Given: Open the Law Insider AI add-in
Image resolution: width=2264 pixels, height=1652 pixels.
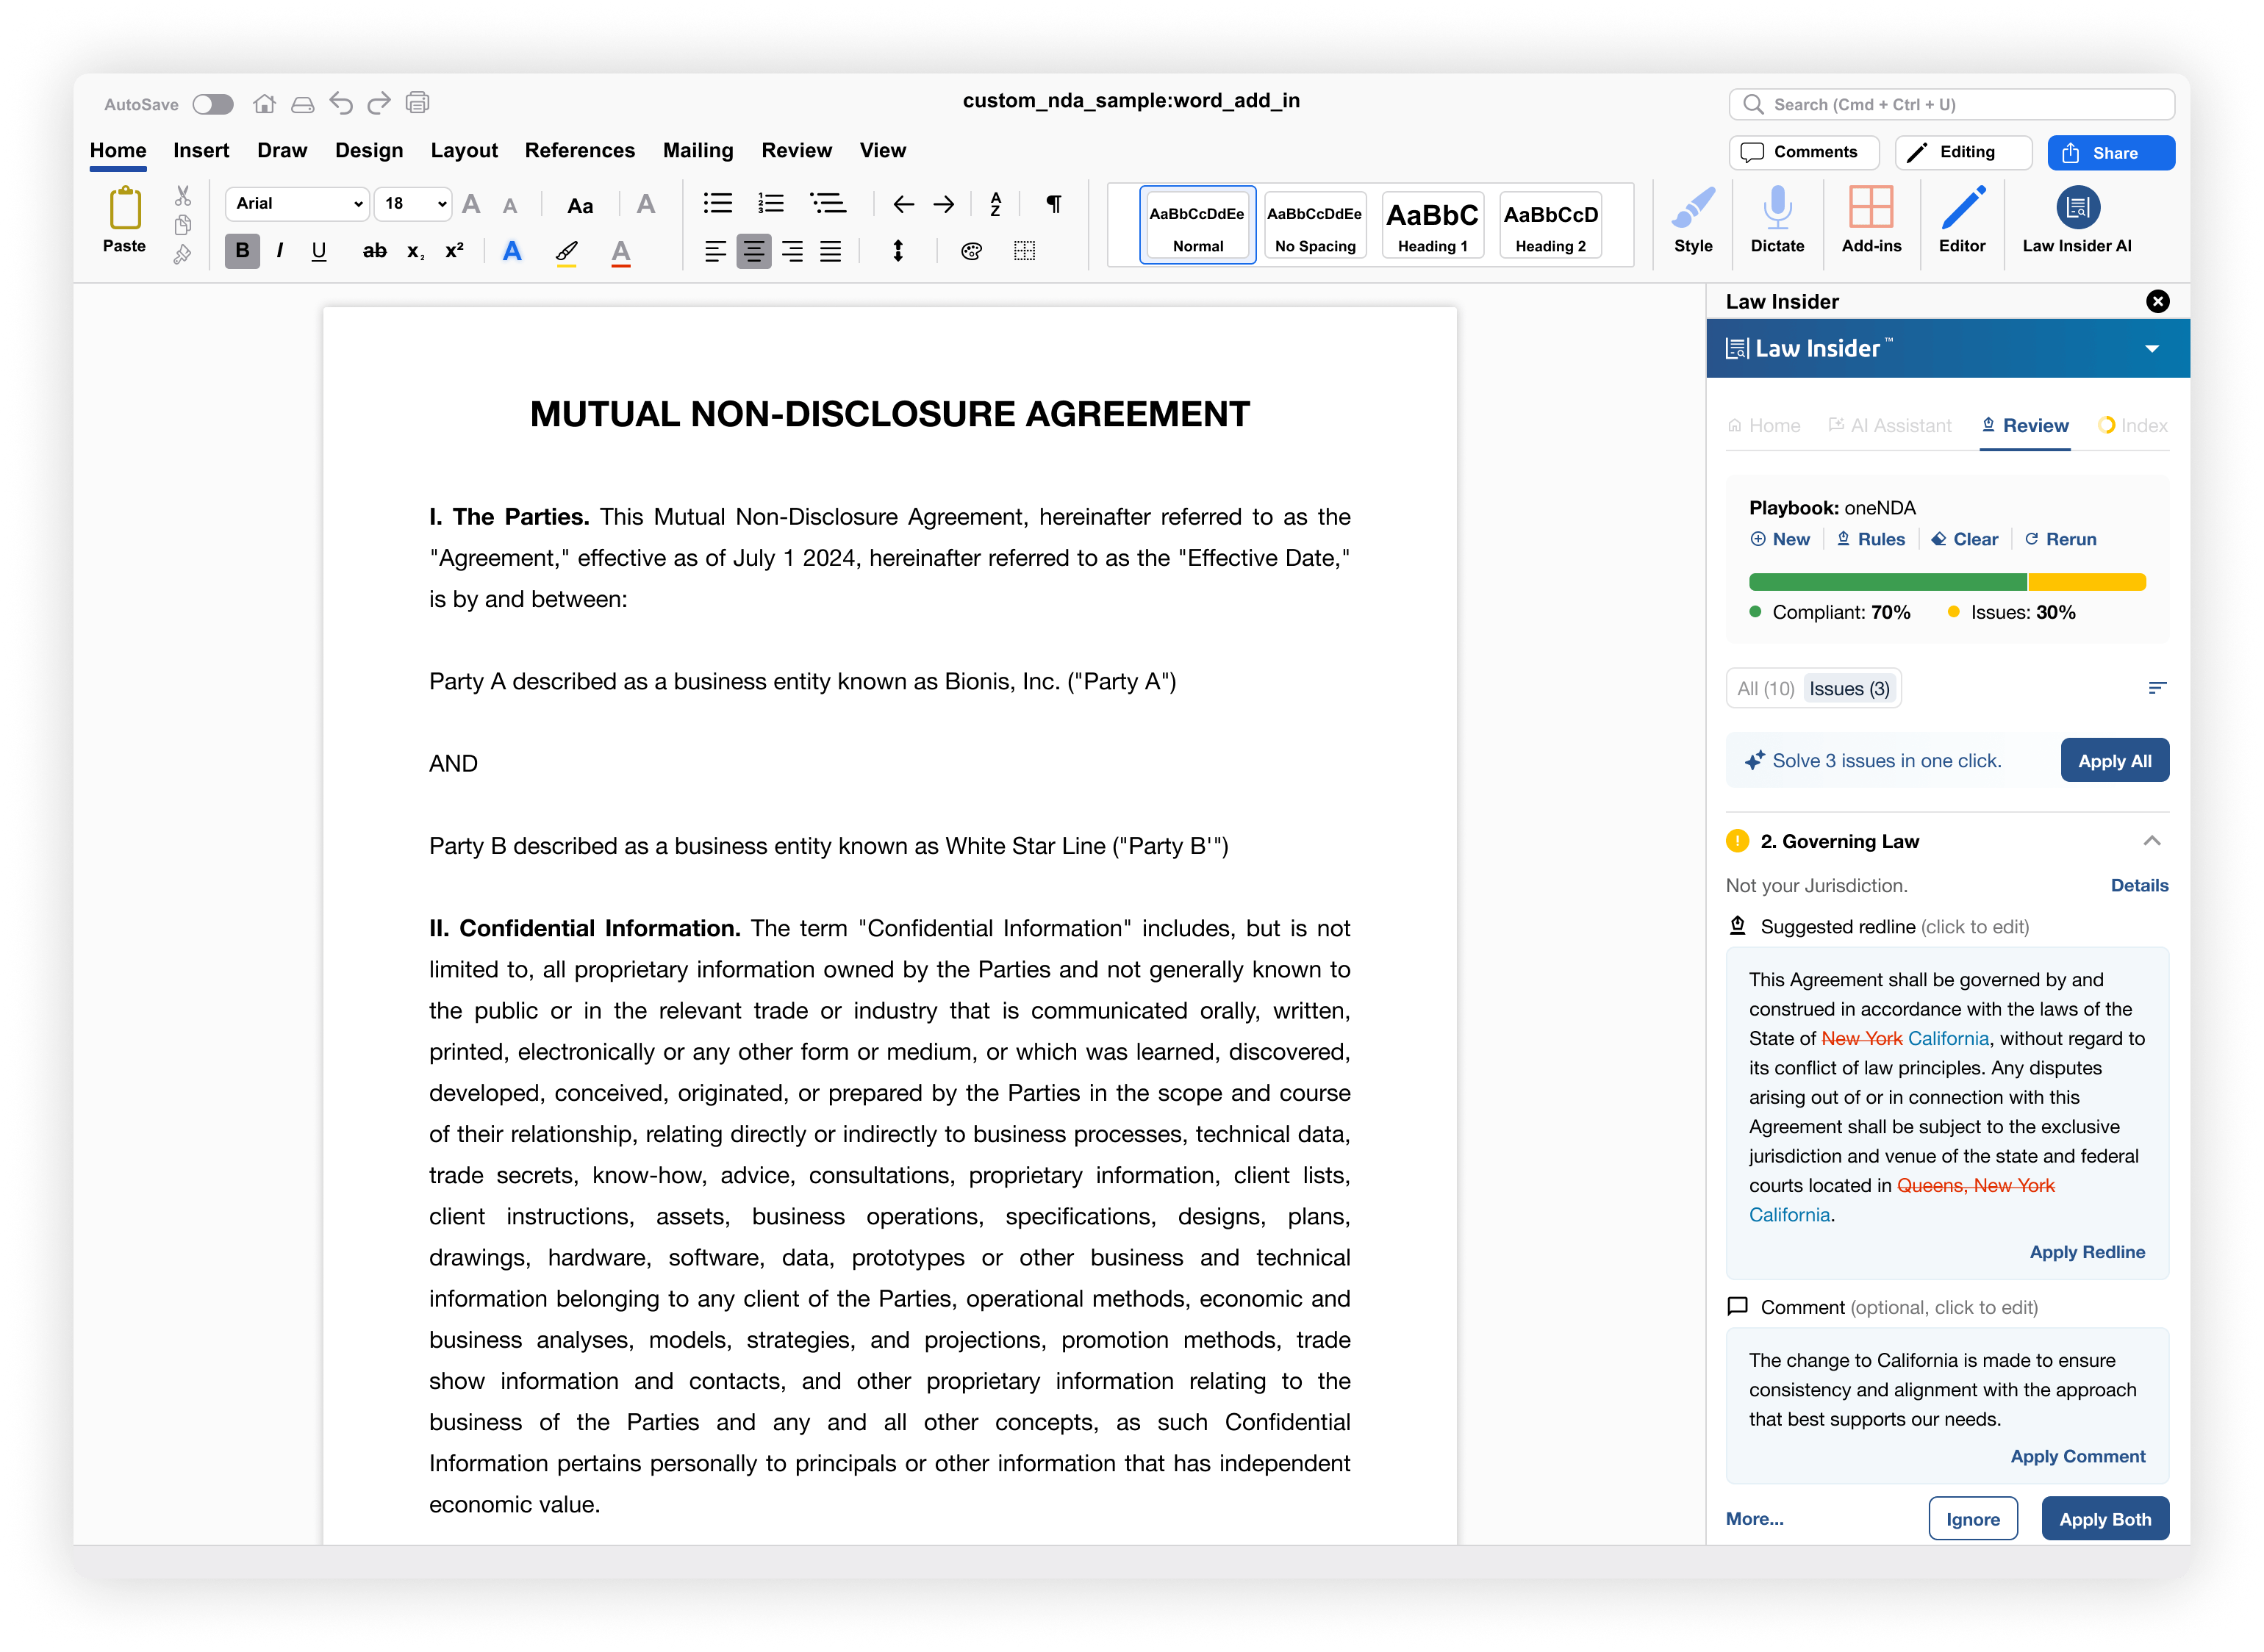Looking at the screenshot, I should 2077,220.
